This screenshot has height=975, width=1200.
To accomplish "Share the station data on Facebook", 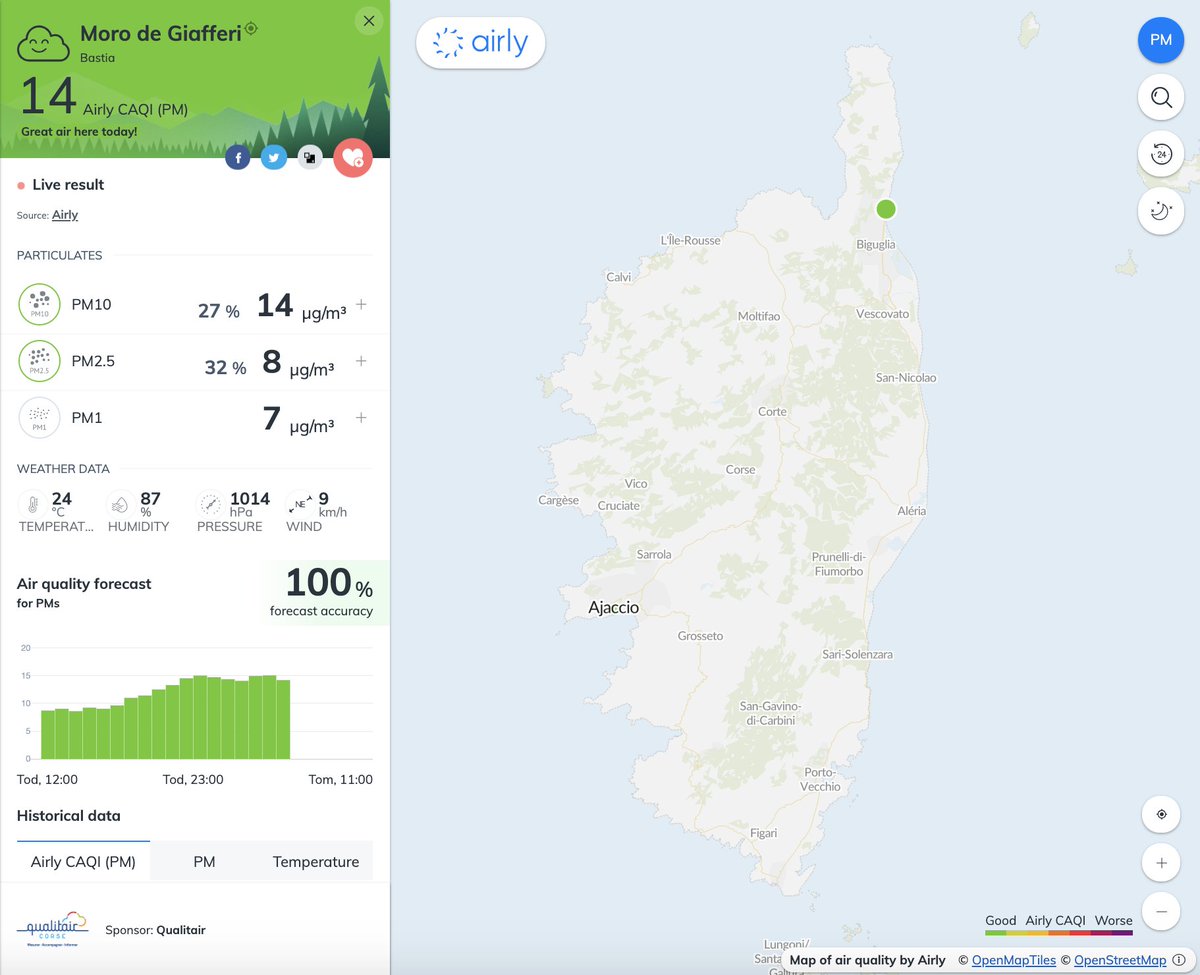I will point(237,157).
